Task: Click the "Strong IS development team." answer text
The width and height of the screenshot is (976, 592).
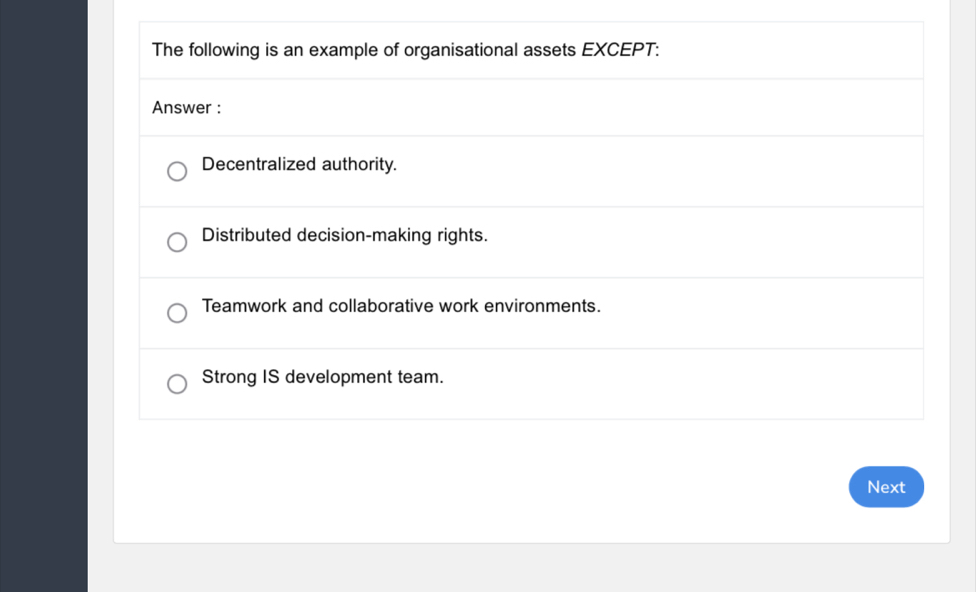Action: click(322, 377)
